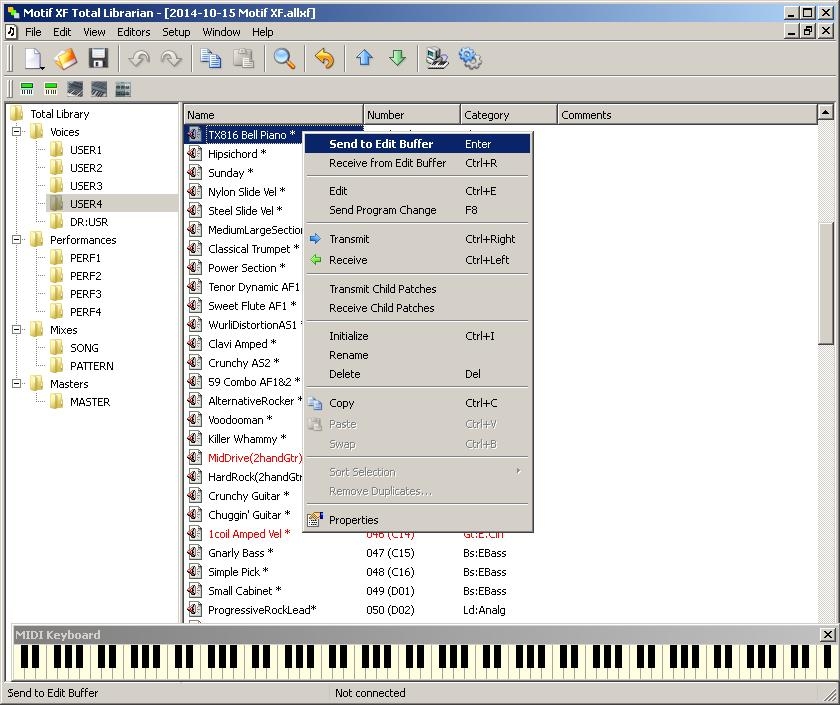Open the File menu
This screenshot has height=705, width=840.
[x=33, y=32]
